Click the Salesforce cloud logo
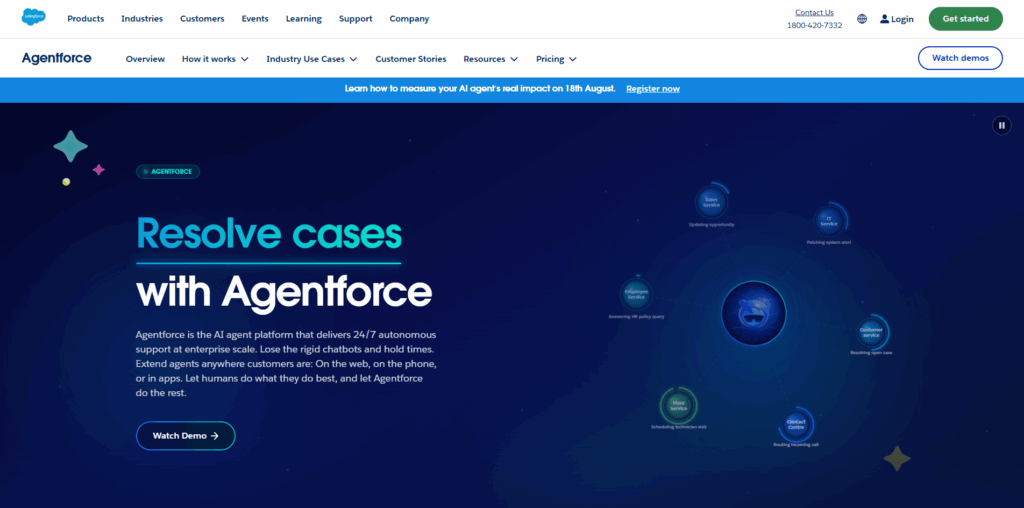Image resolution: width=1024 pixels, height=508 pixels. (x=33, y=18)
